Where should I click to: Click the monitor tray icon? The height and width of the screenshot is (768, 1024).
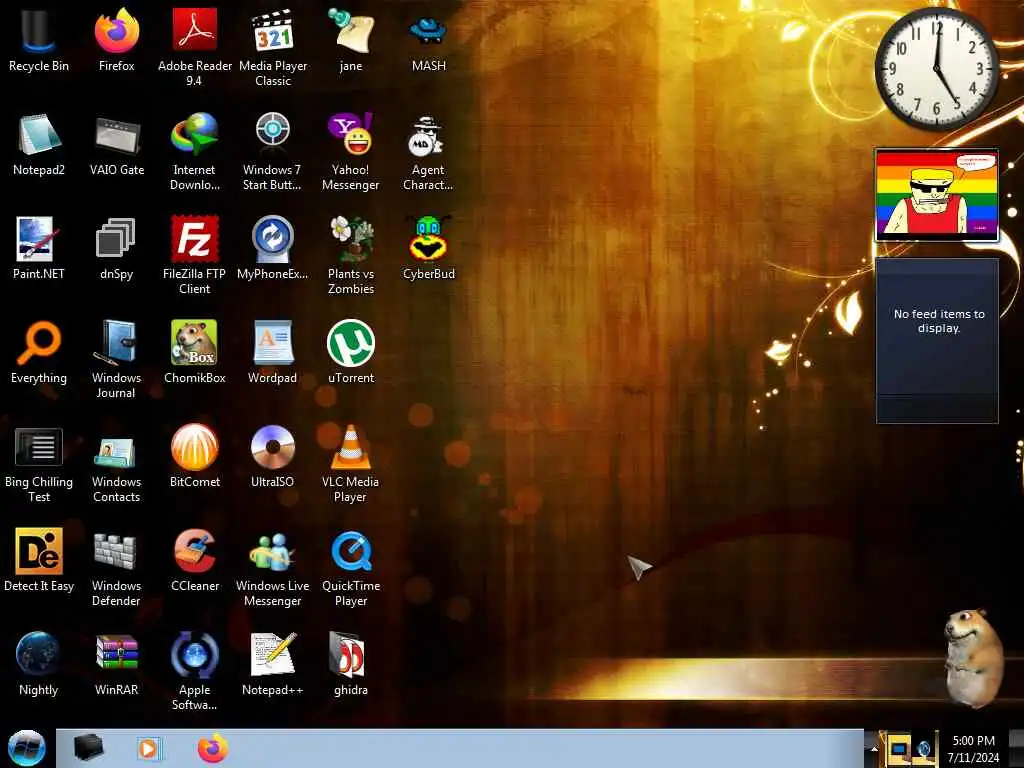(x=899, y=749)
